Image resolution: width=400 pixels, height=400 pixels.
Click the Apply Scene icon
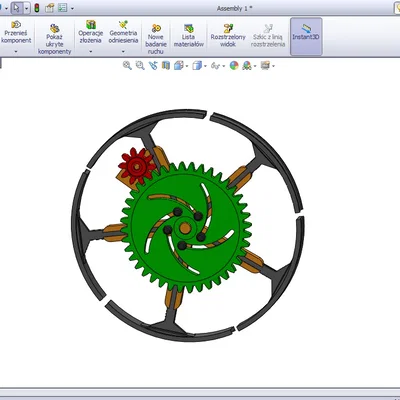(x=247, y=65)
